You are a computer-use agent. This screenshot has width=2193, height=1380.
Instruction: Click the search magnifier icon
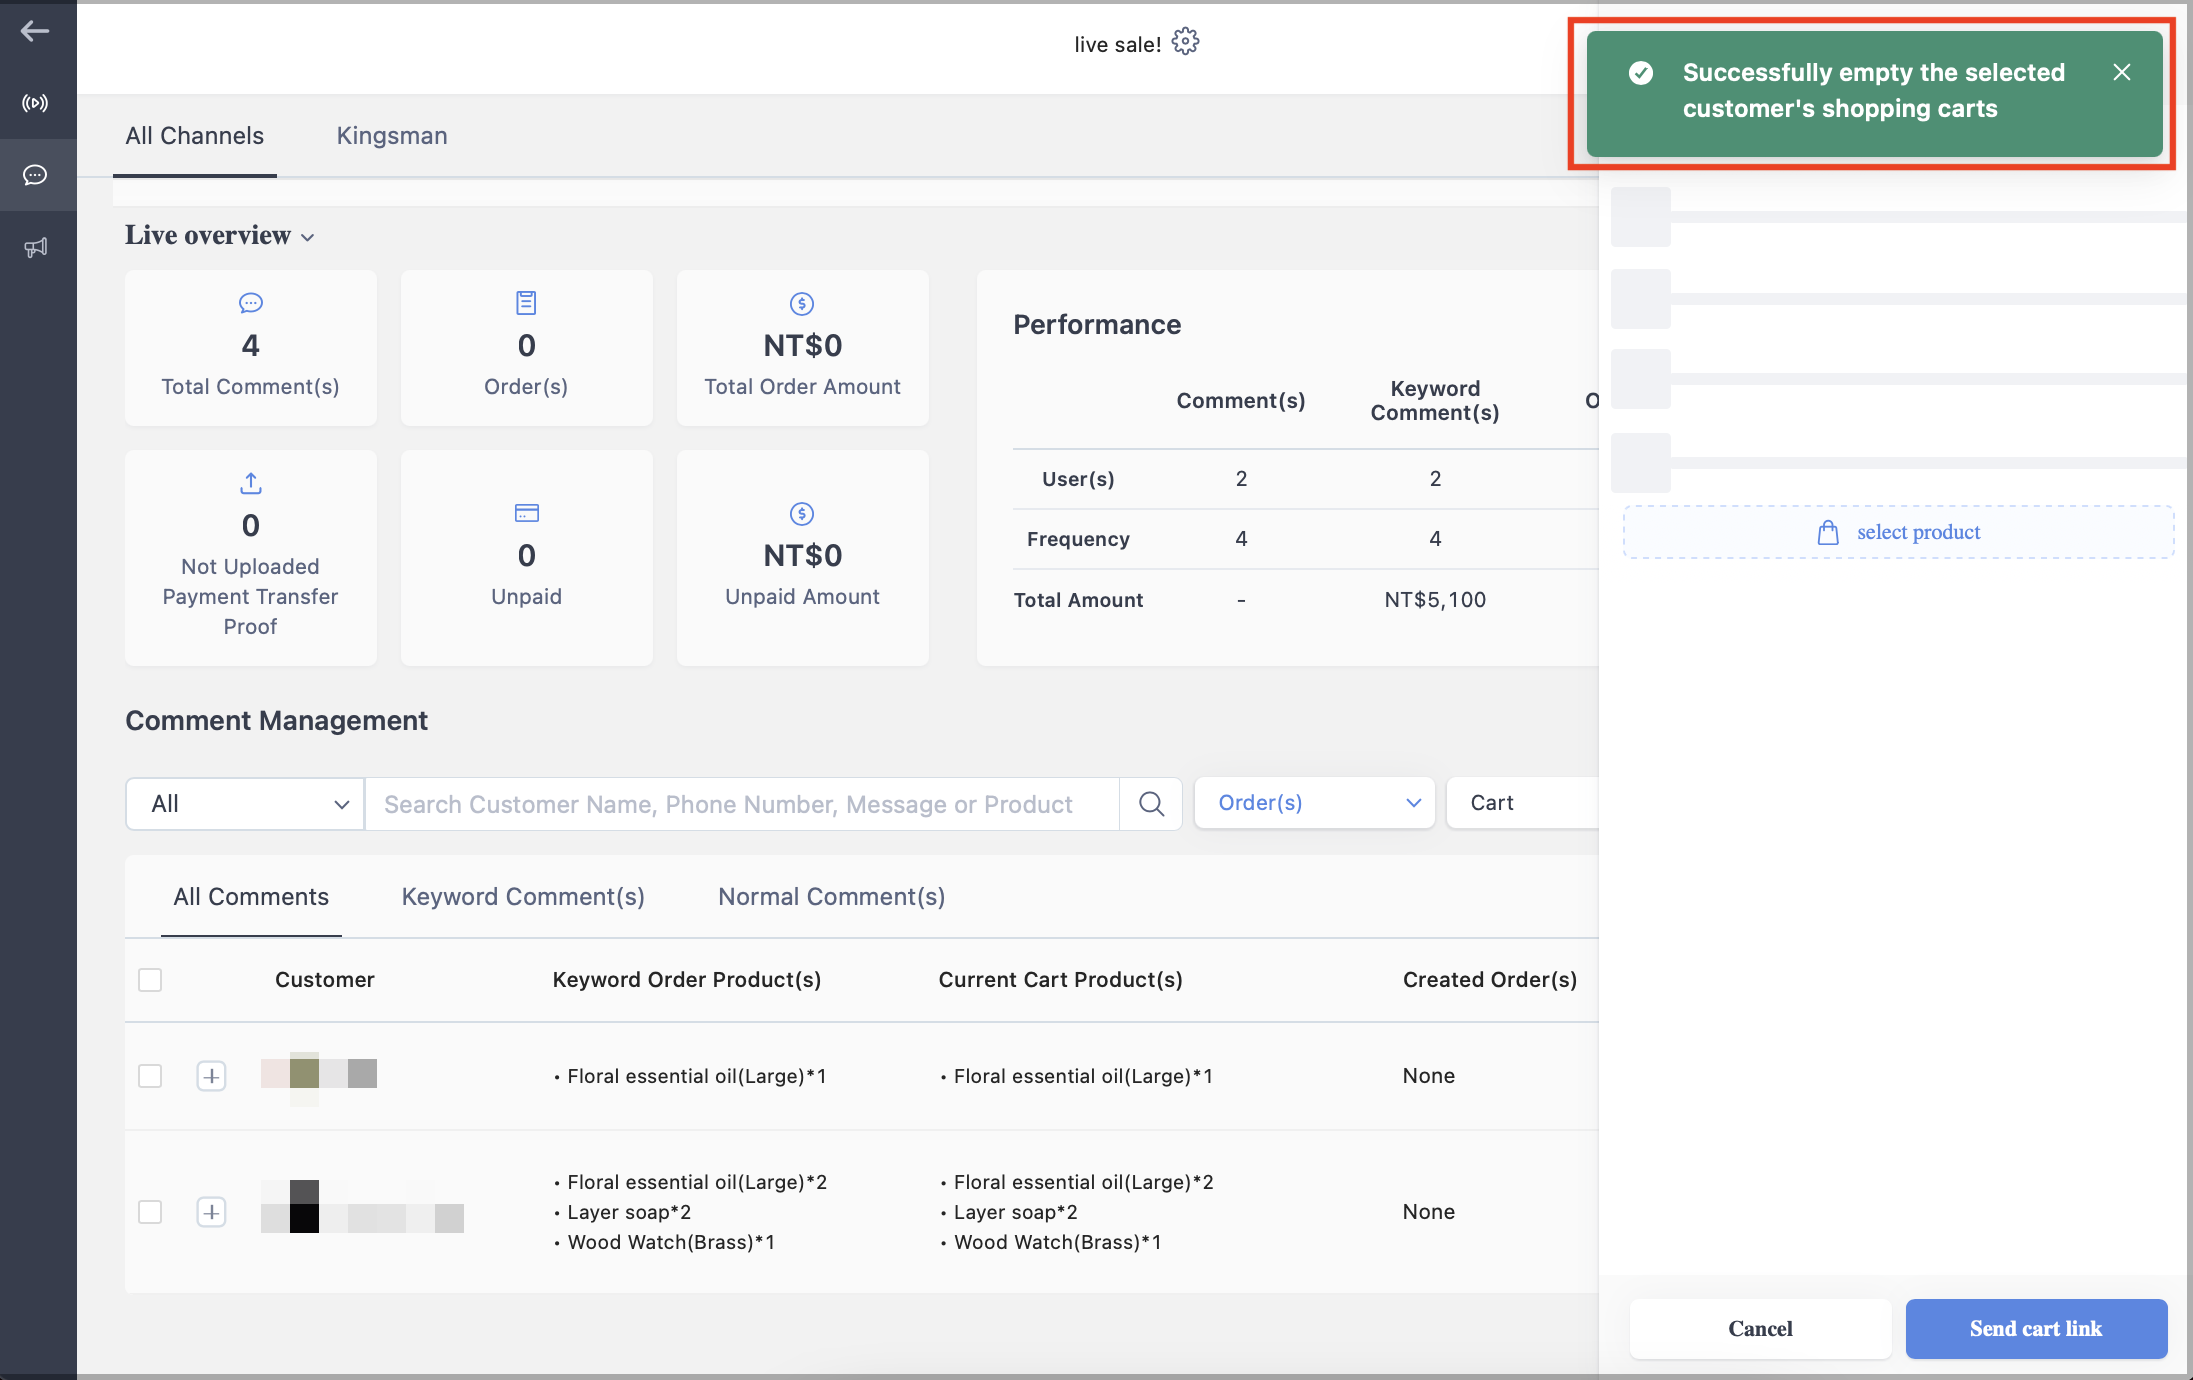1151,804
